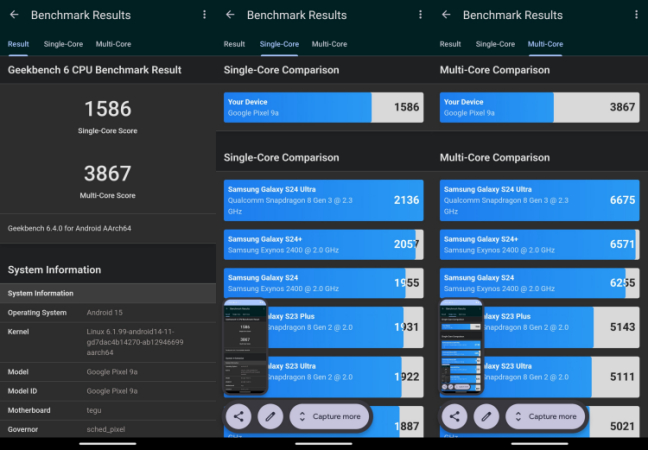Viewport: 648px width, 450px height.
Task: Select Result tab in middle panel
Action: click(234, 44)
